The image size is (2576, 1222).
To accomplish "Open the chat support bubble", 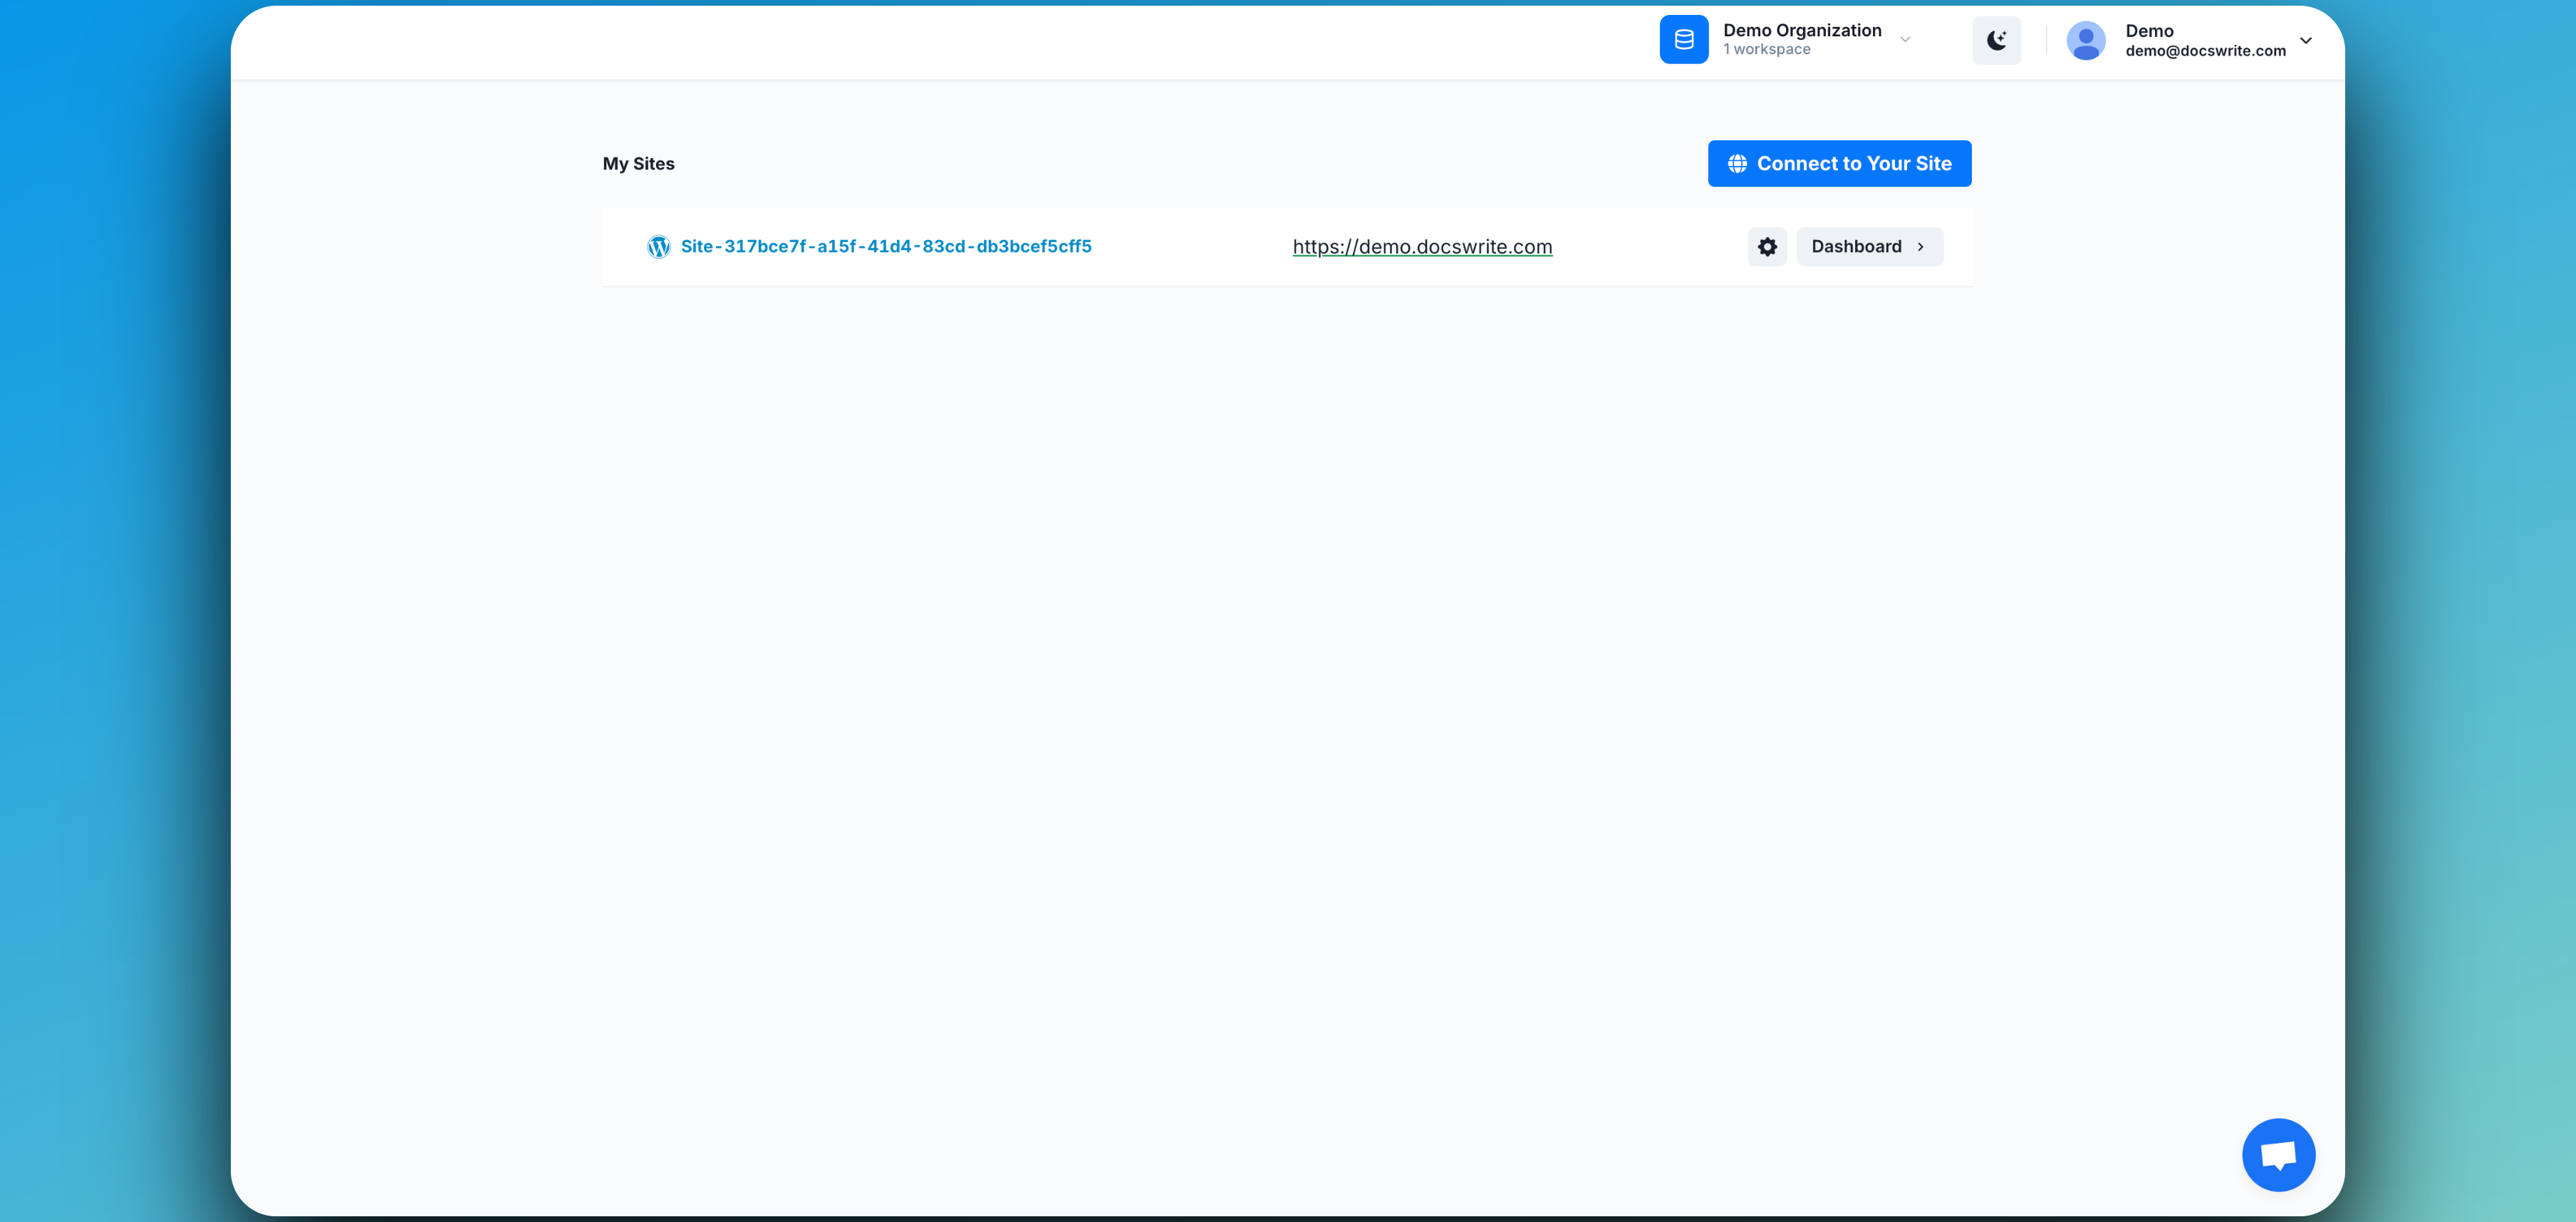I will tap(2278, 1155).
